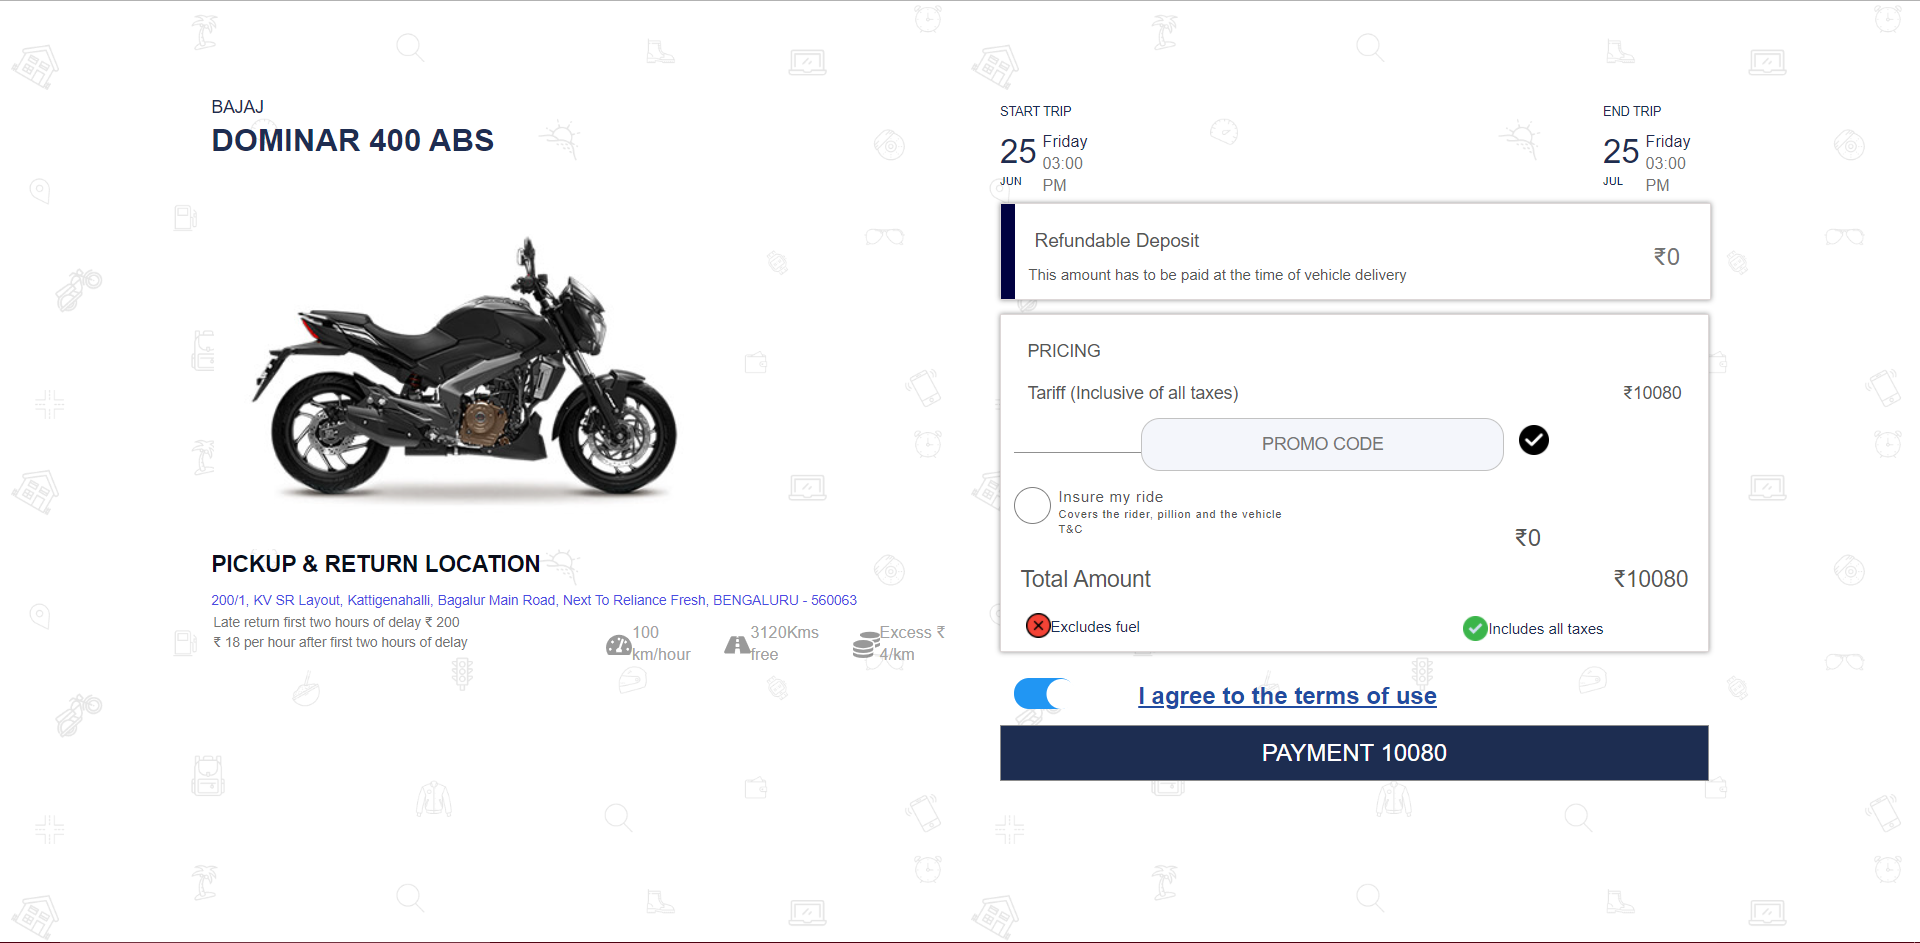The image size is (1920, 943).
Task: Click the red cross Excludes fuel icon
Action: pos(1038,626)
